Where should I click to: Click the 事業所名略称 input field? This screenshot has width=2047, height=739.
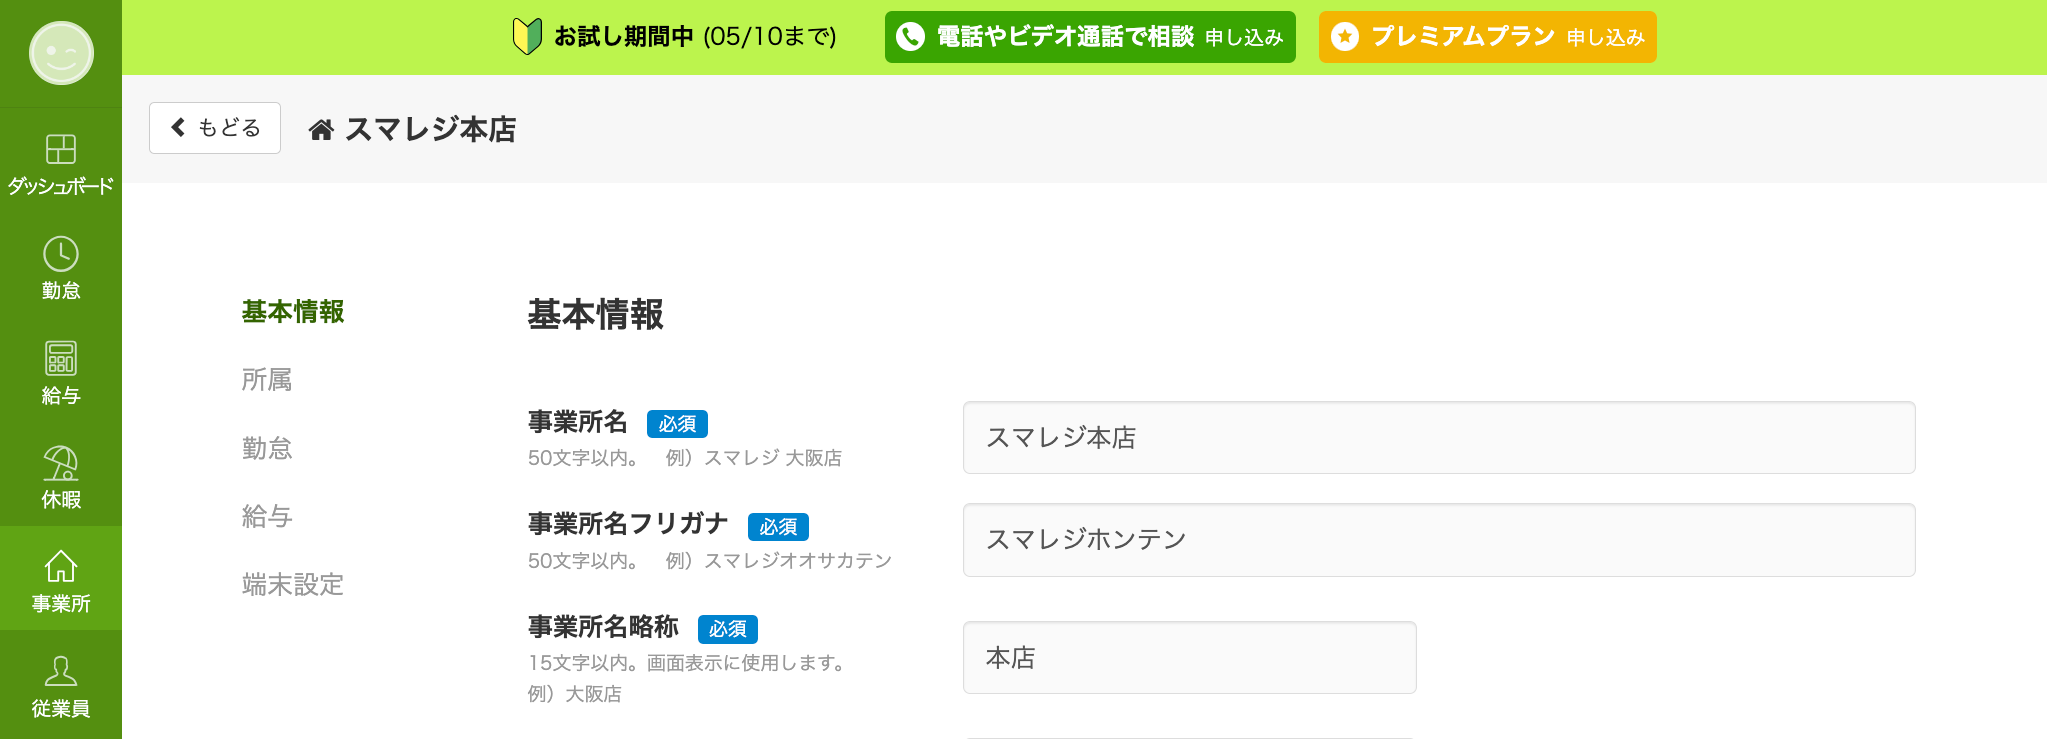click(x=1190, y=658)
